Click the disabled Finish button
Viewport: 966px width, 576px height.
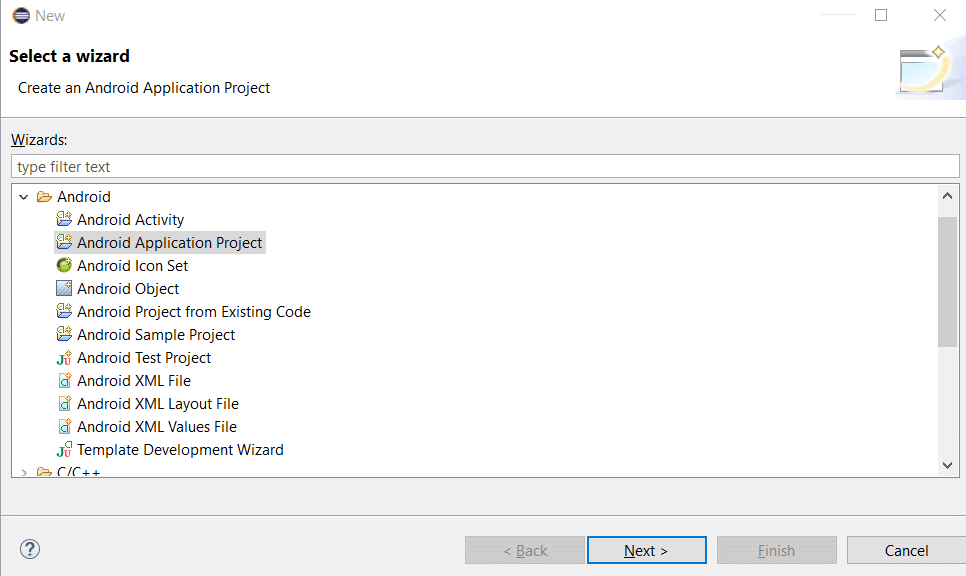777,550
